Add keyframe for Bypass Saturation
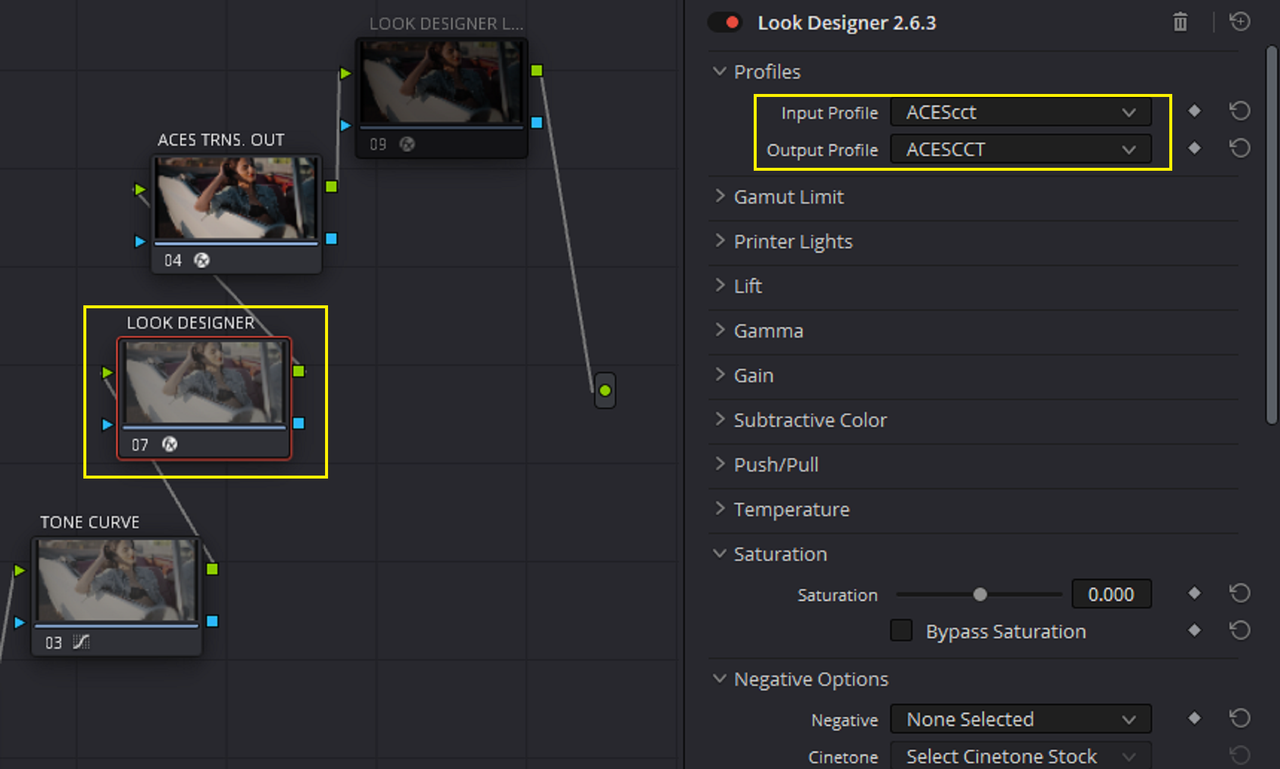1280x769 pixels. tap(1194, 630)
